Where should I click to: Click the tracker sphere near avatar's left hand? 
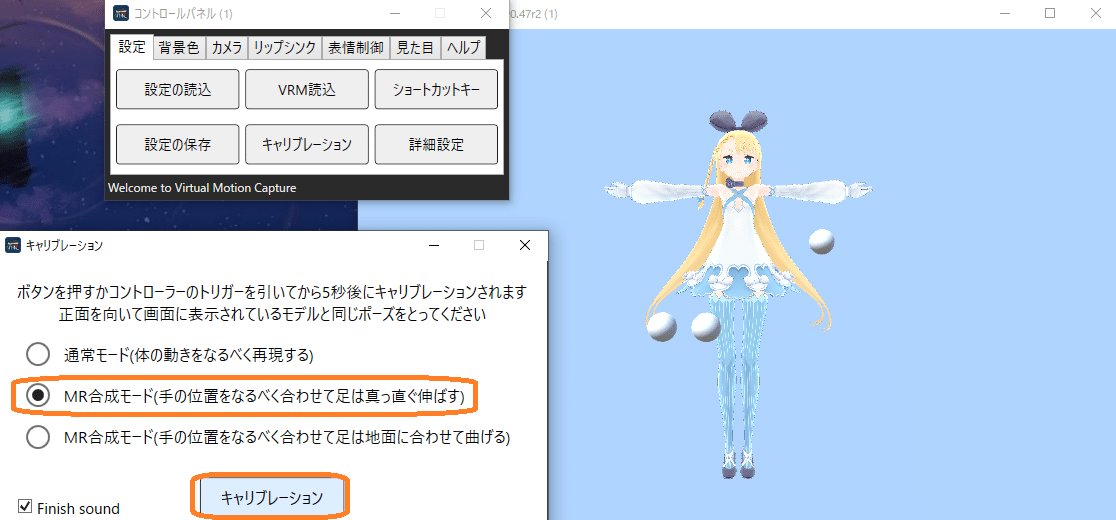coord(821,241)
